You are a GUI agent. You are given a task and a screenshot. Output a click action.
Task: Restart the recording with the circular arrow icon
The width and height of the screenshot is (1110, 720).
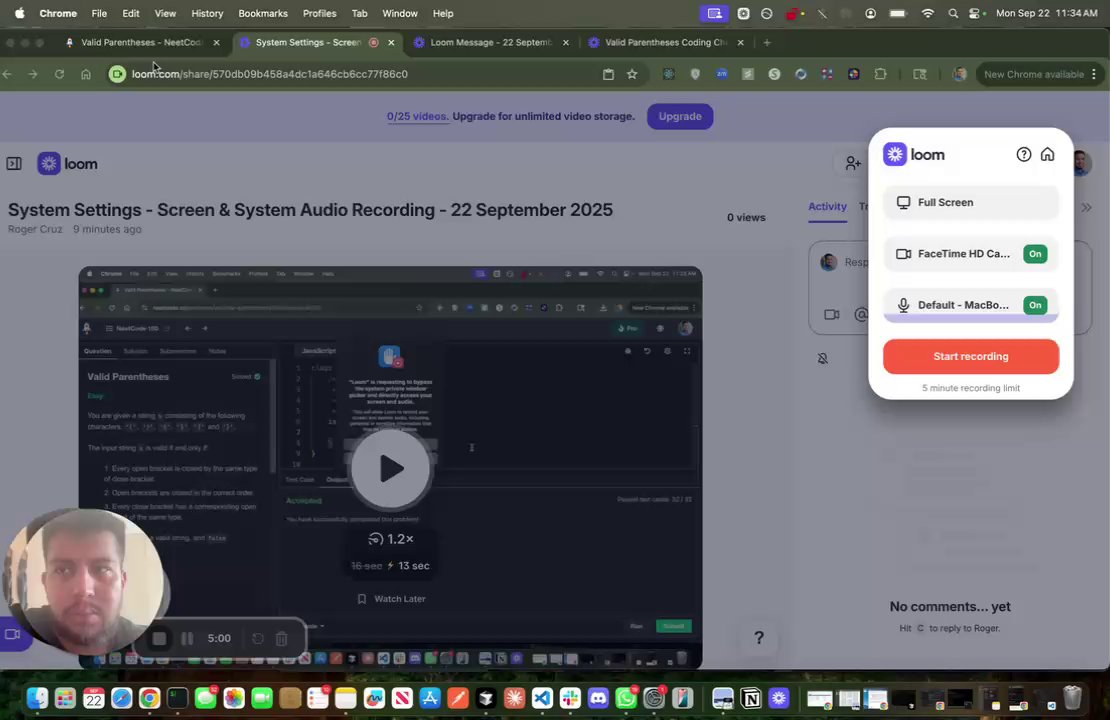pos(258,639)
